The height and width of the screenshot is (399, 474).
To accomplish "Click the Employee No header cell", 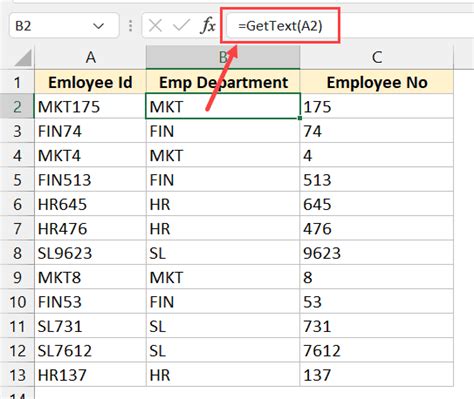I will point(377,82).
